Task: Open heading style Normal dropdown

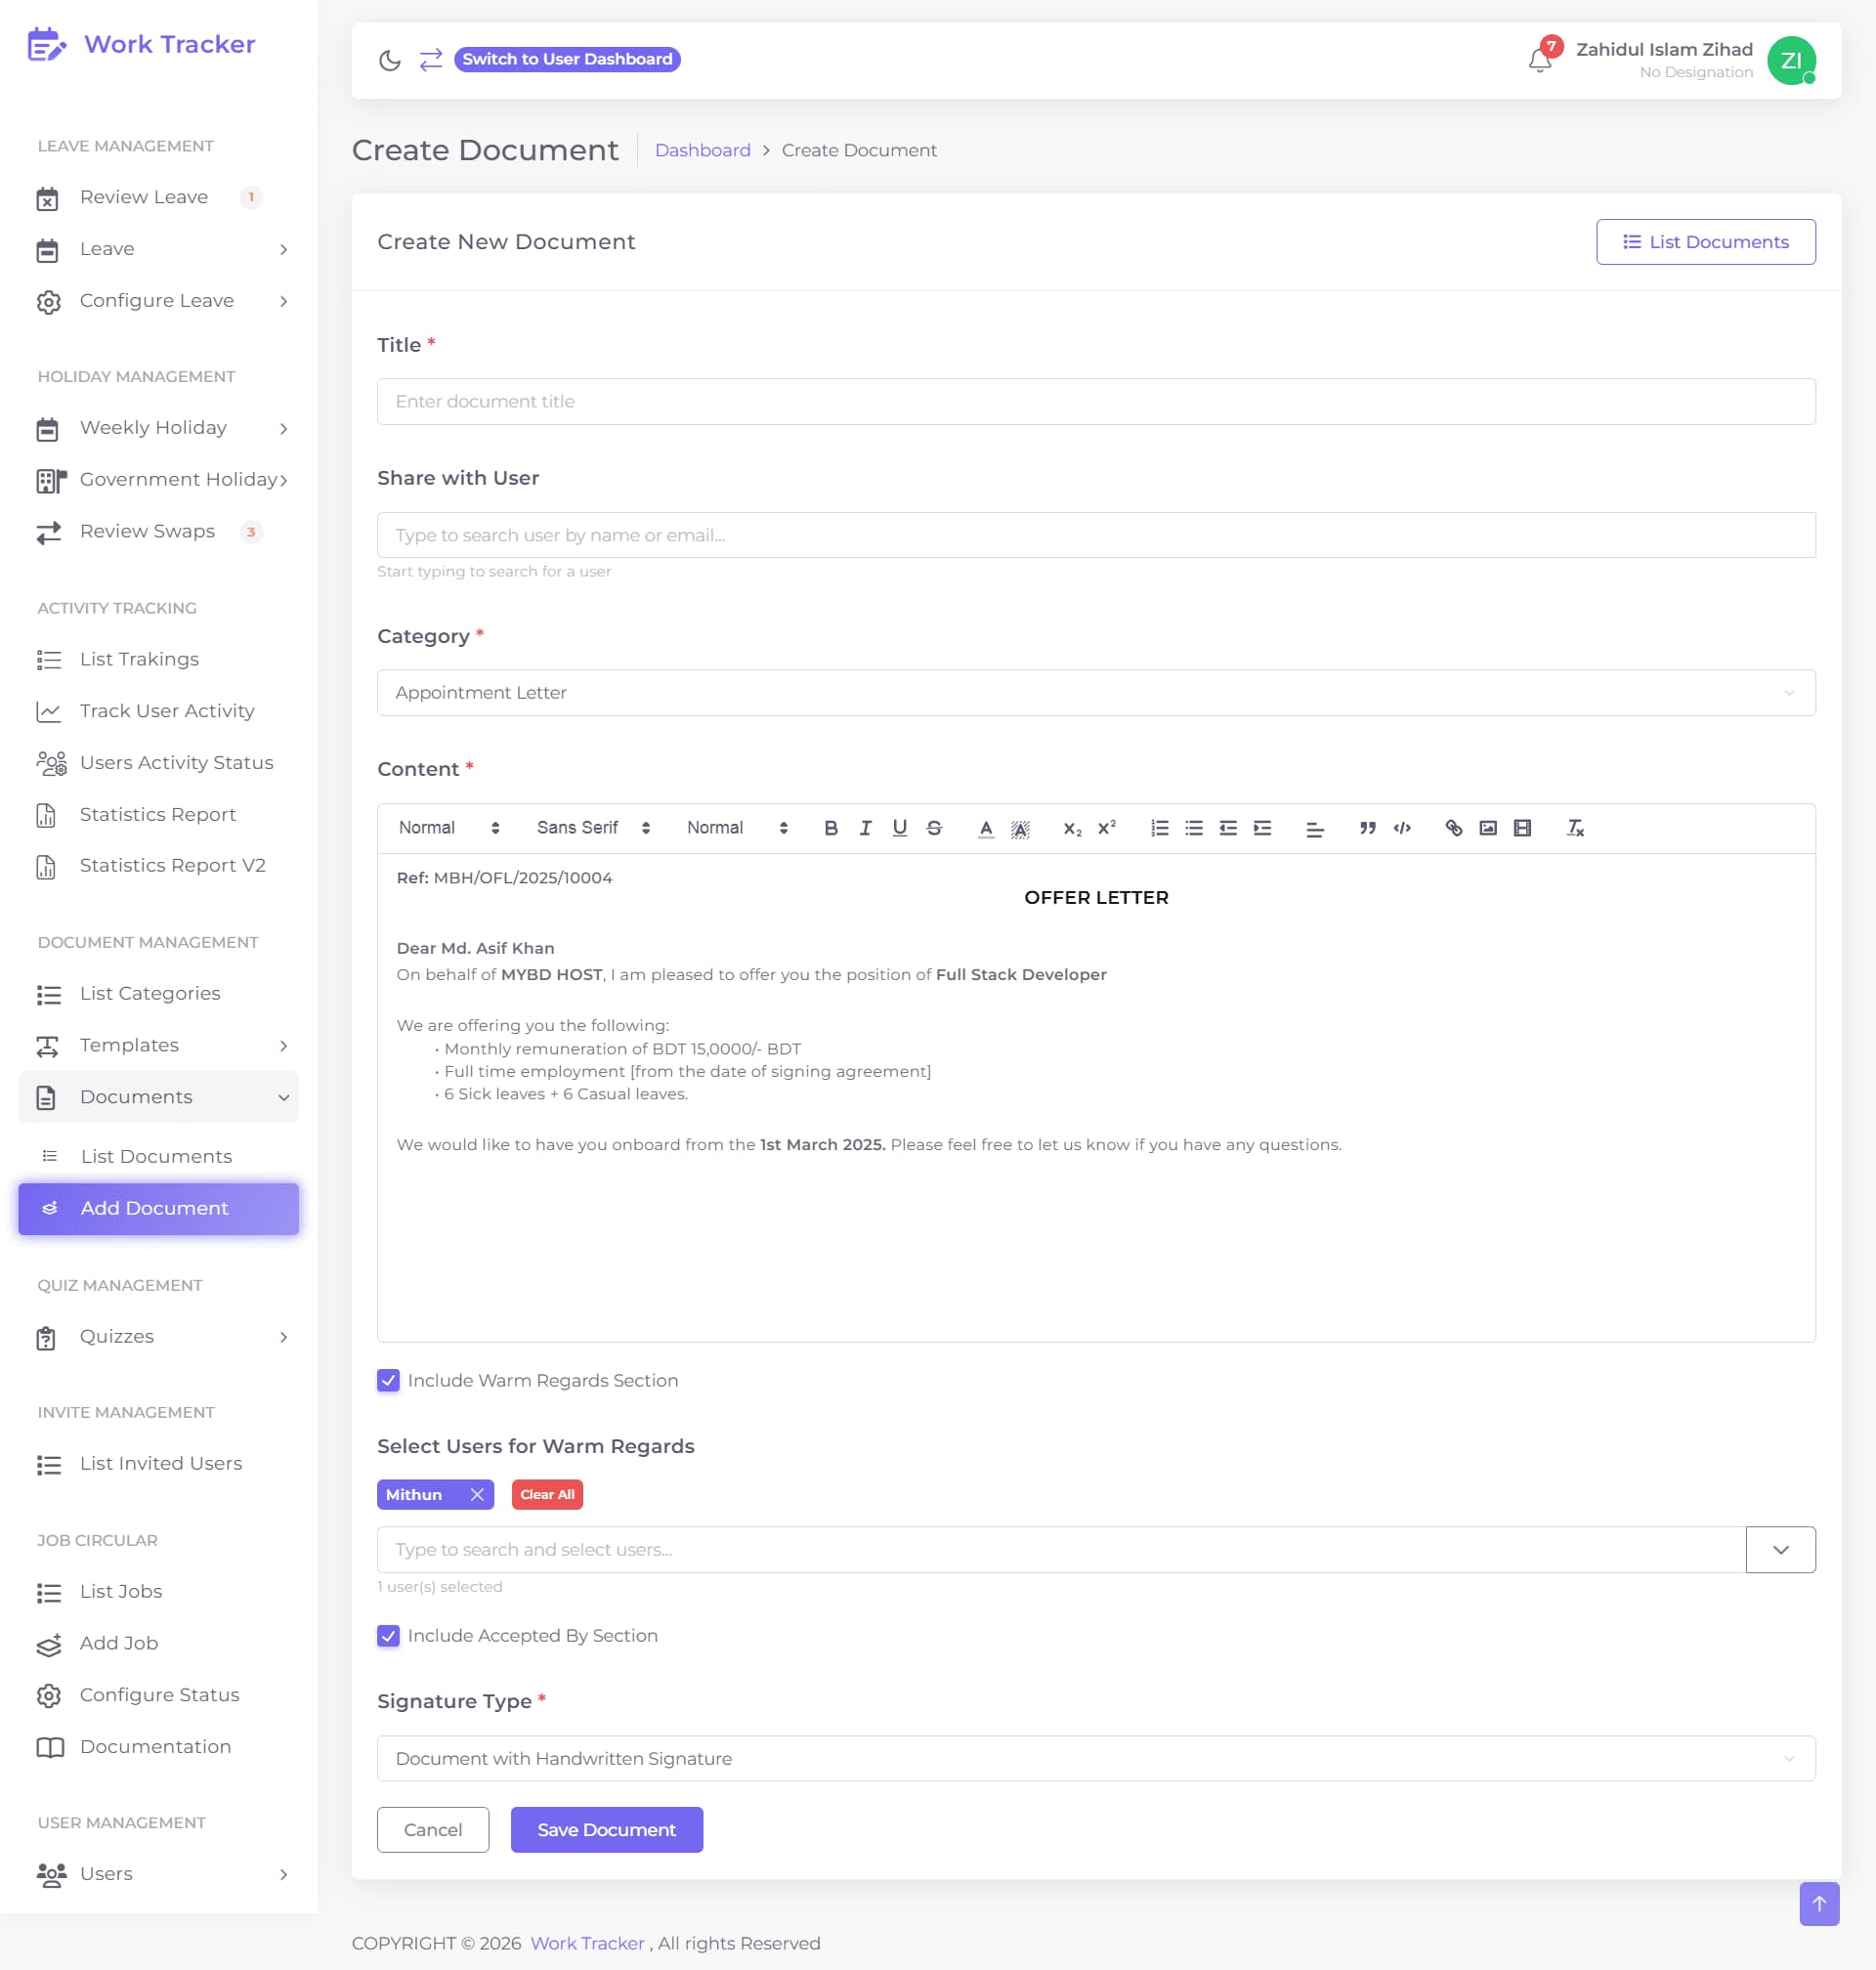Action: 448,828
